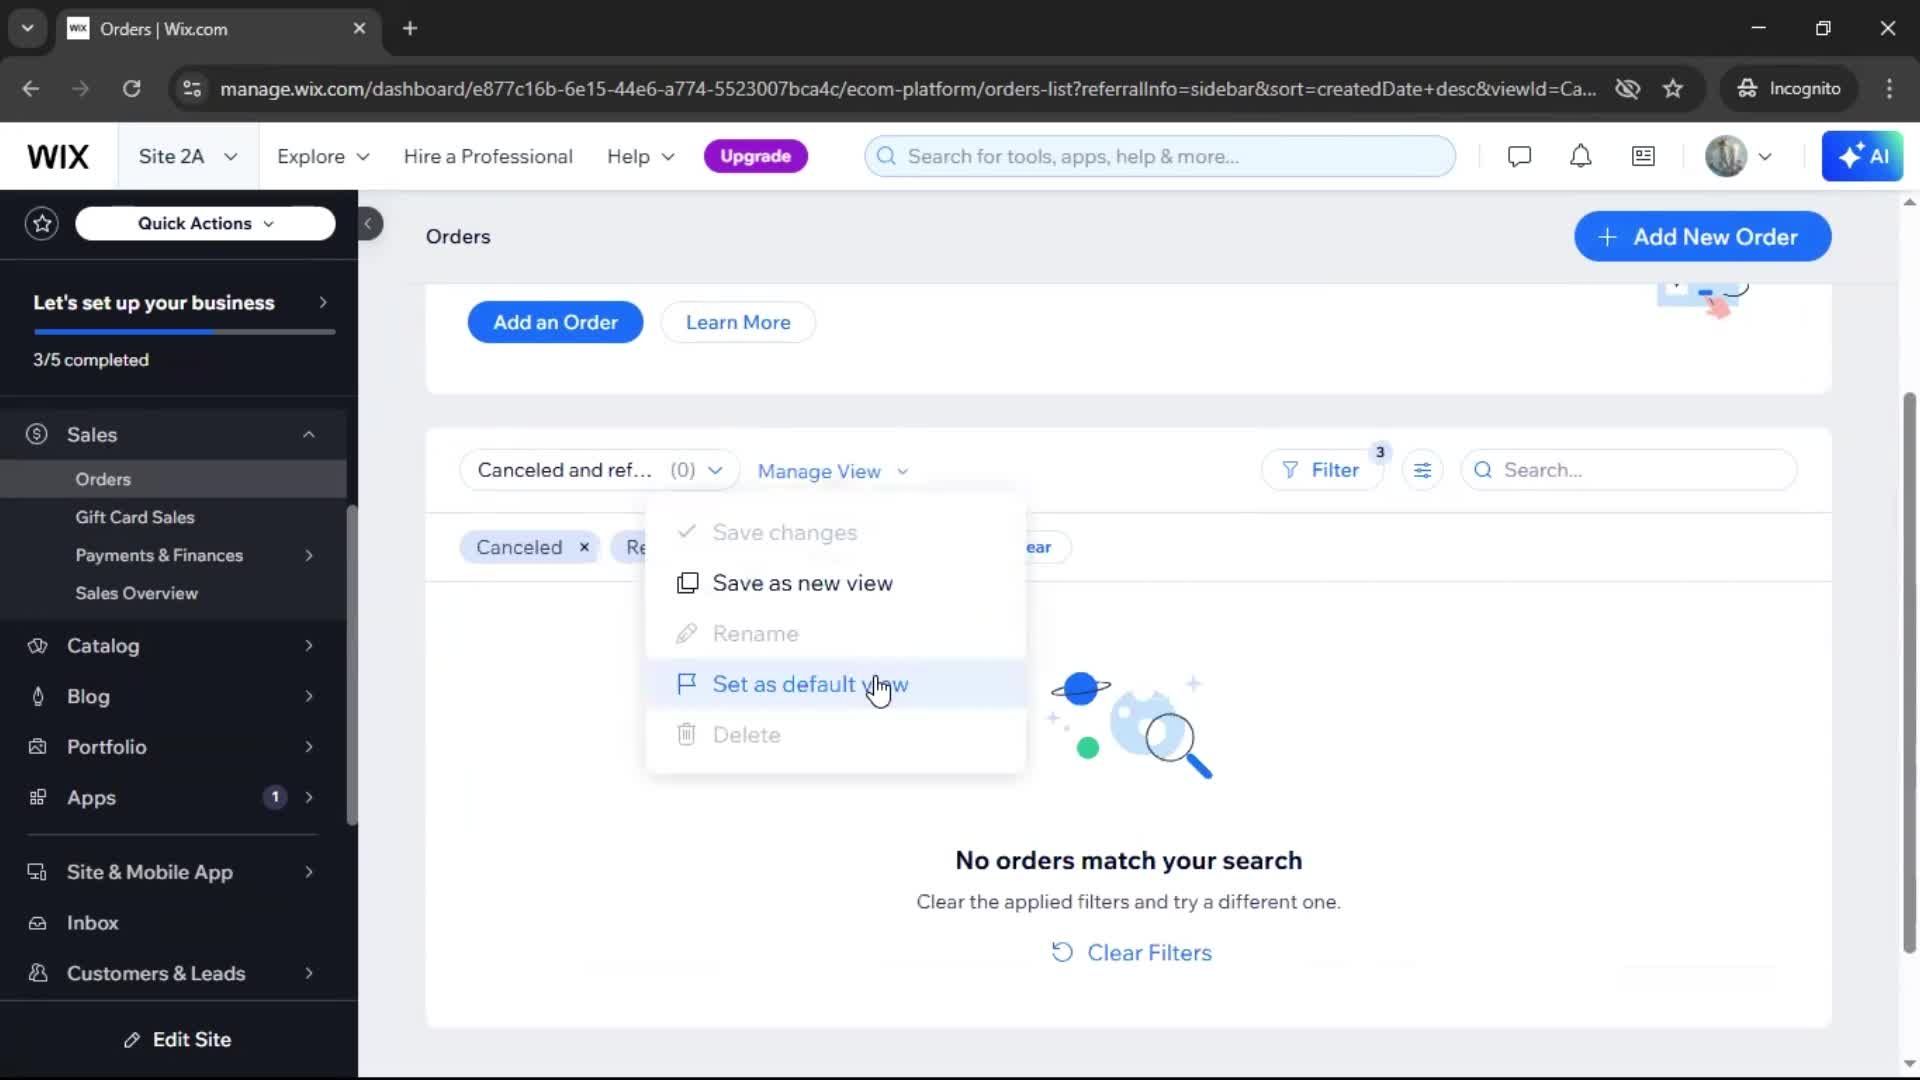Open Let's set up your business

(x=180, y=303)
